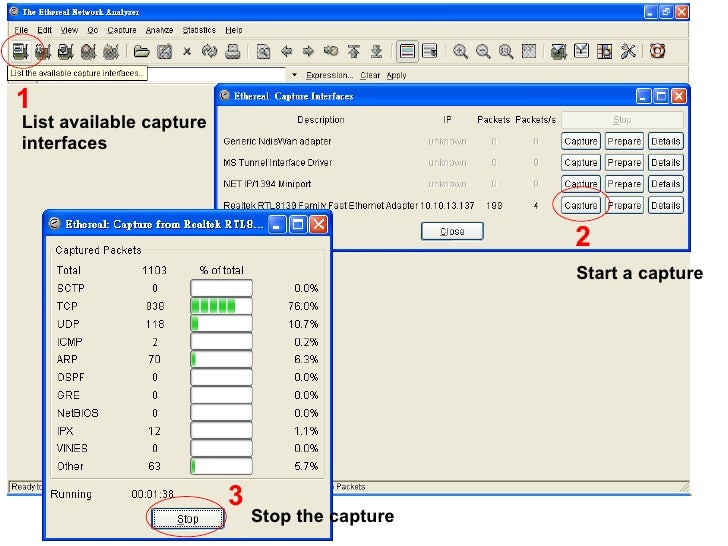728x546 pixels.
Task: Click the Go to packet number icon
Action: 331,51
